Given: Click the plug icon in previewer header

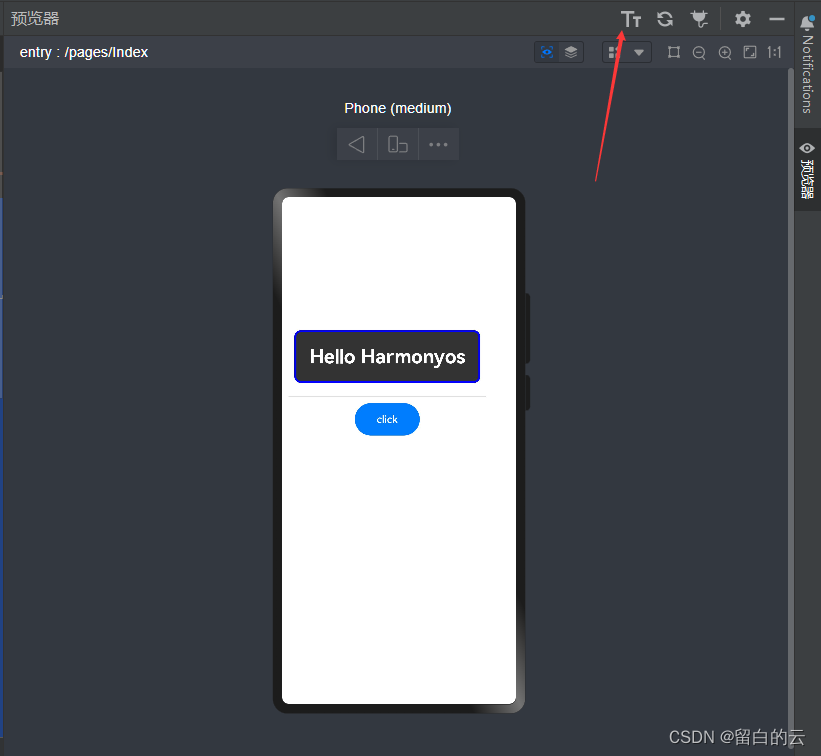Looking at the screenshot, I should click(699, 19).
